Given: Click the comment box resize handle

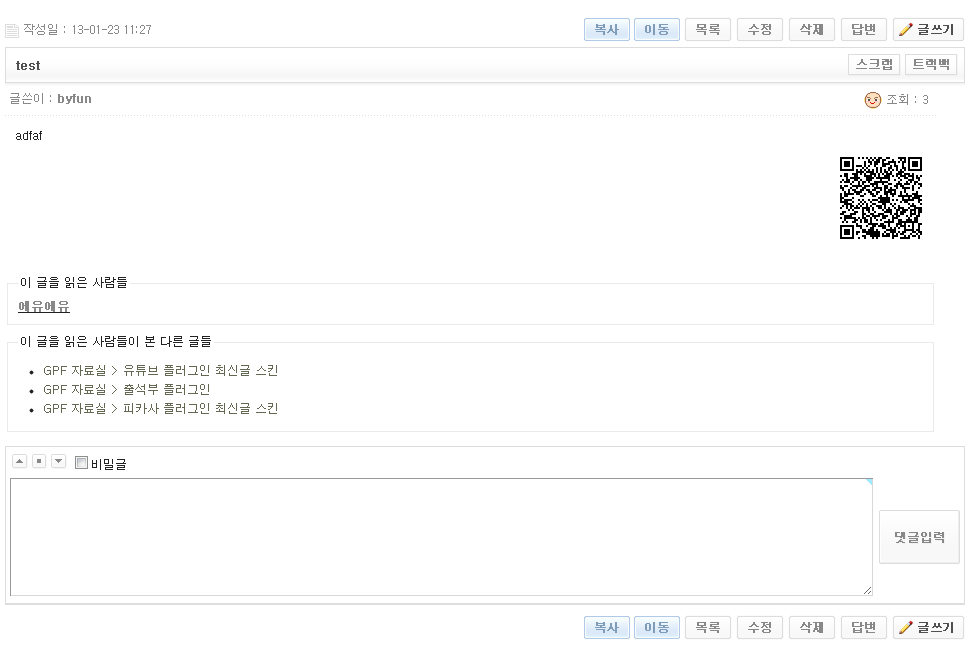Looking at the screenshot, I should pyautogui.click(x=867, y=590).
